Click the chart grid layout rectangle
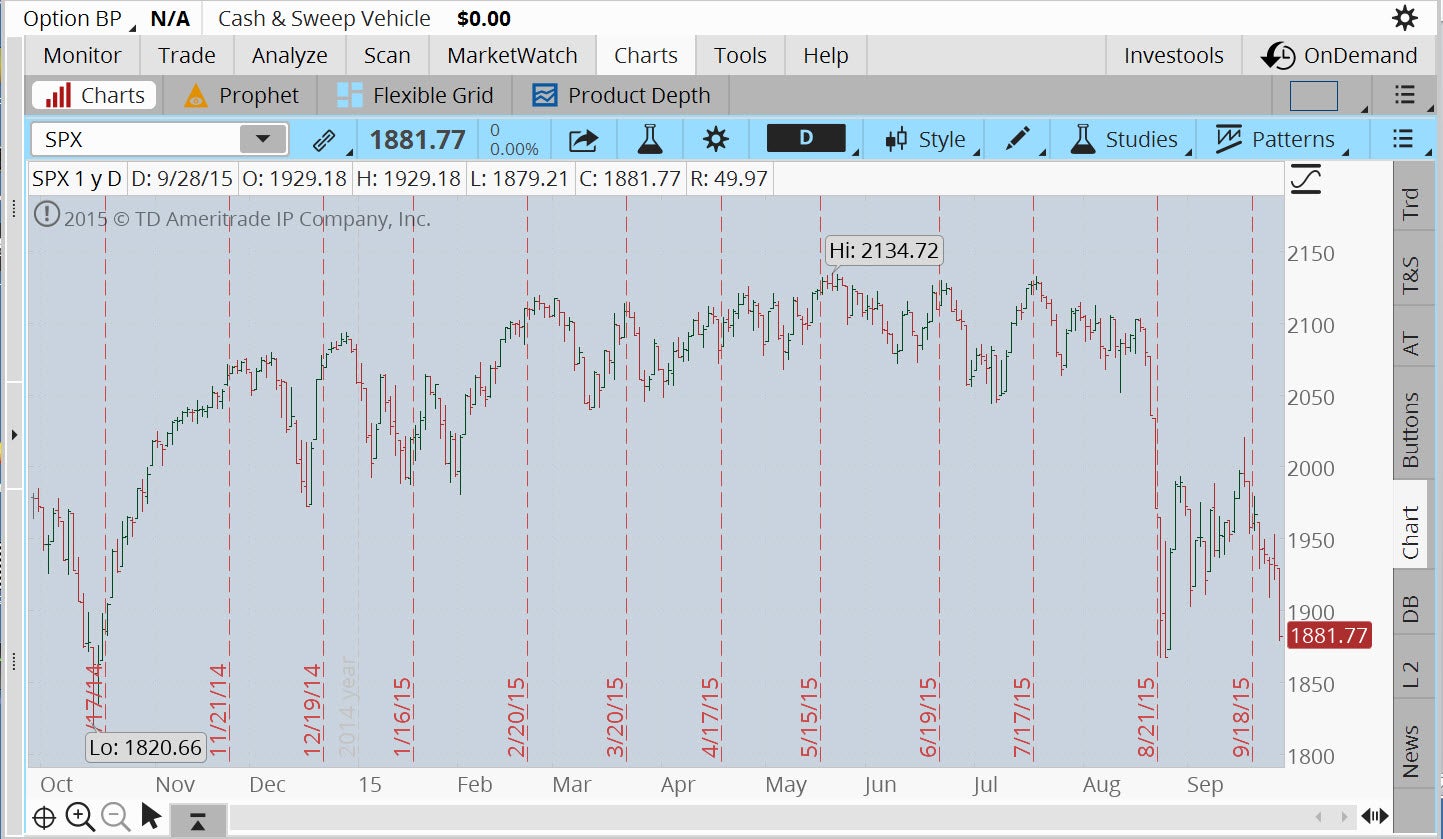Viewport: 1443px width, 839px height. point(1313,96)
